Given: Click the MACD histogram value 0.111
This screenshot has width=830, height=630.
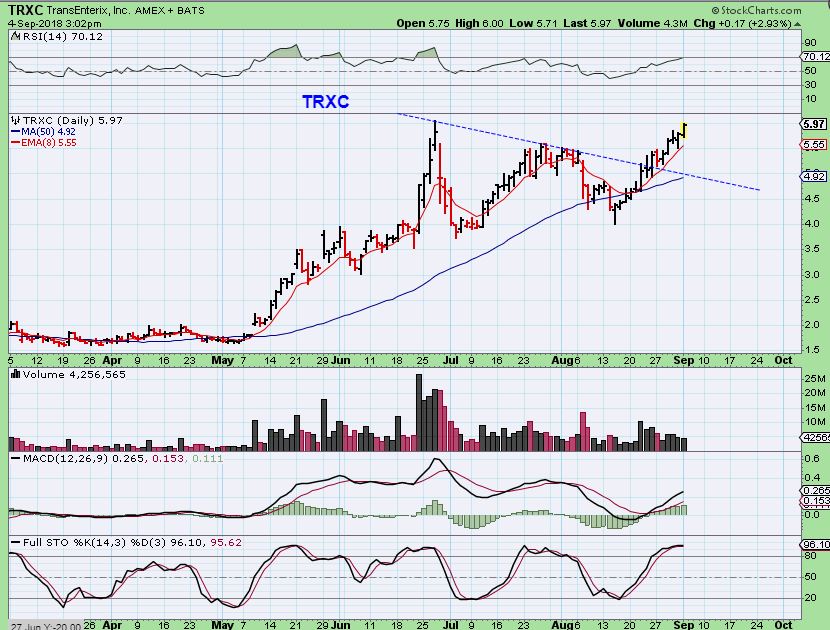Looking at the screenshot, I should pyautogui.click(x=208, y=458).
